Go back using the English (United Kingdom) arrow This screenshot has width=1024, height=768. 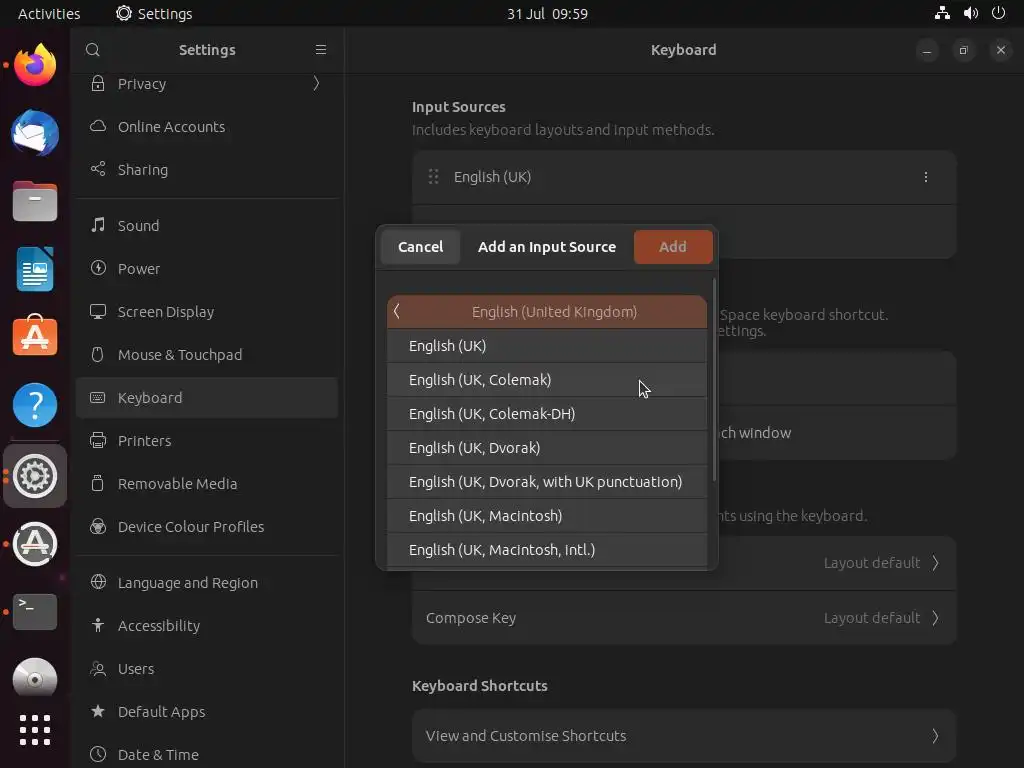click(397, 312)
